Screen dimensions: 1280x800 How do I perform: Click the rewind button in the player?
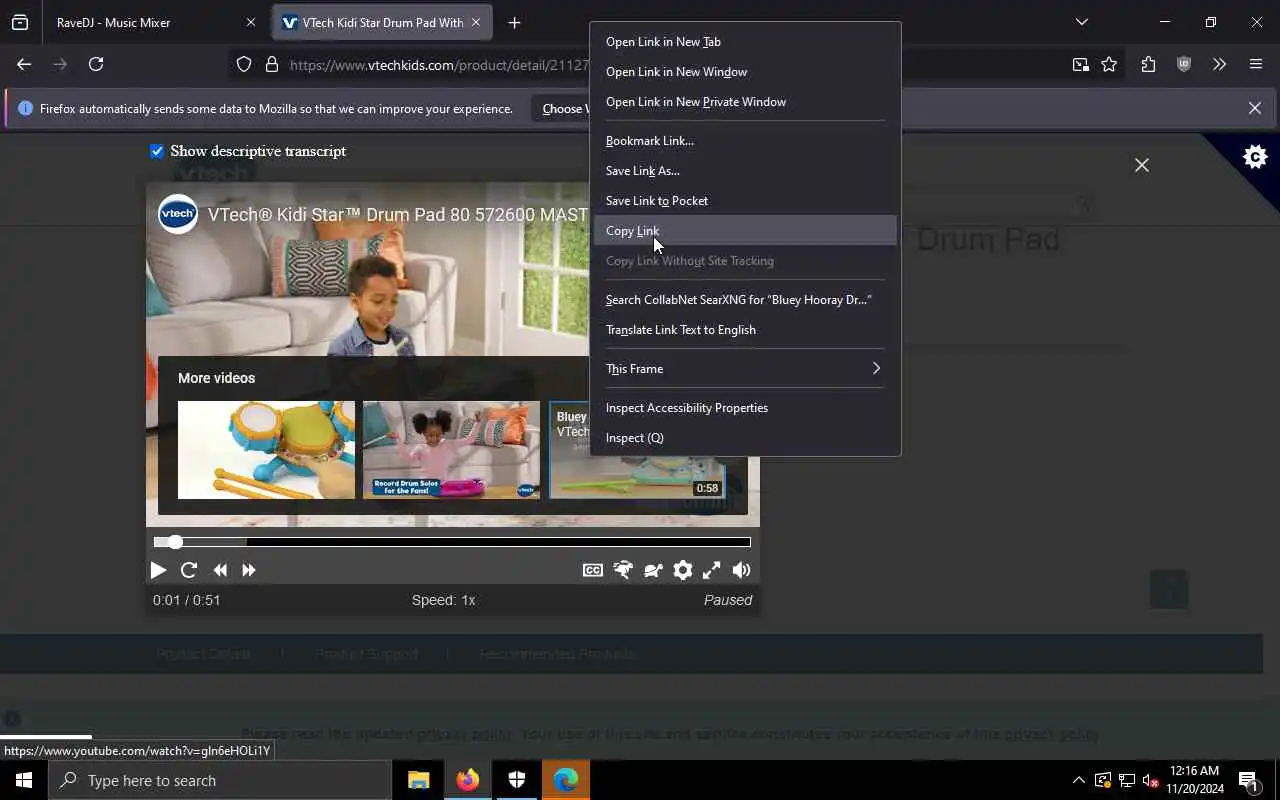220,570
